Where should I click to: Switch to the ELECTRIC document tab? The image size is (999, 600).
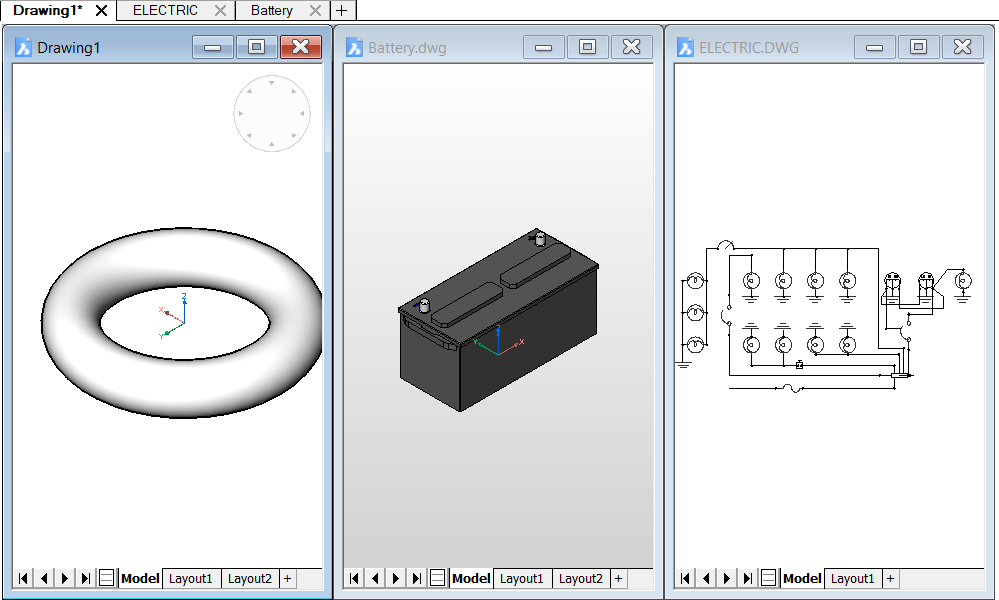click(165, 10)
